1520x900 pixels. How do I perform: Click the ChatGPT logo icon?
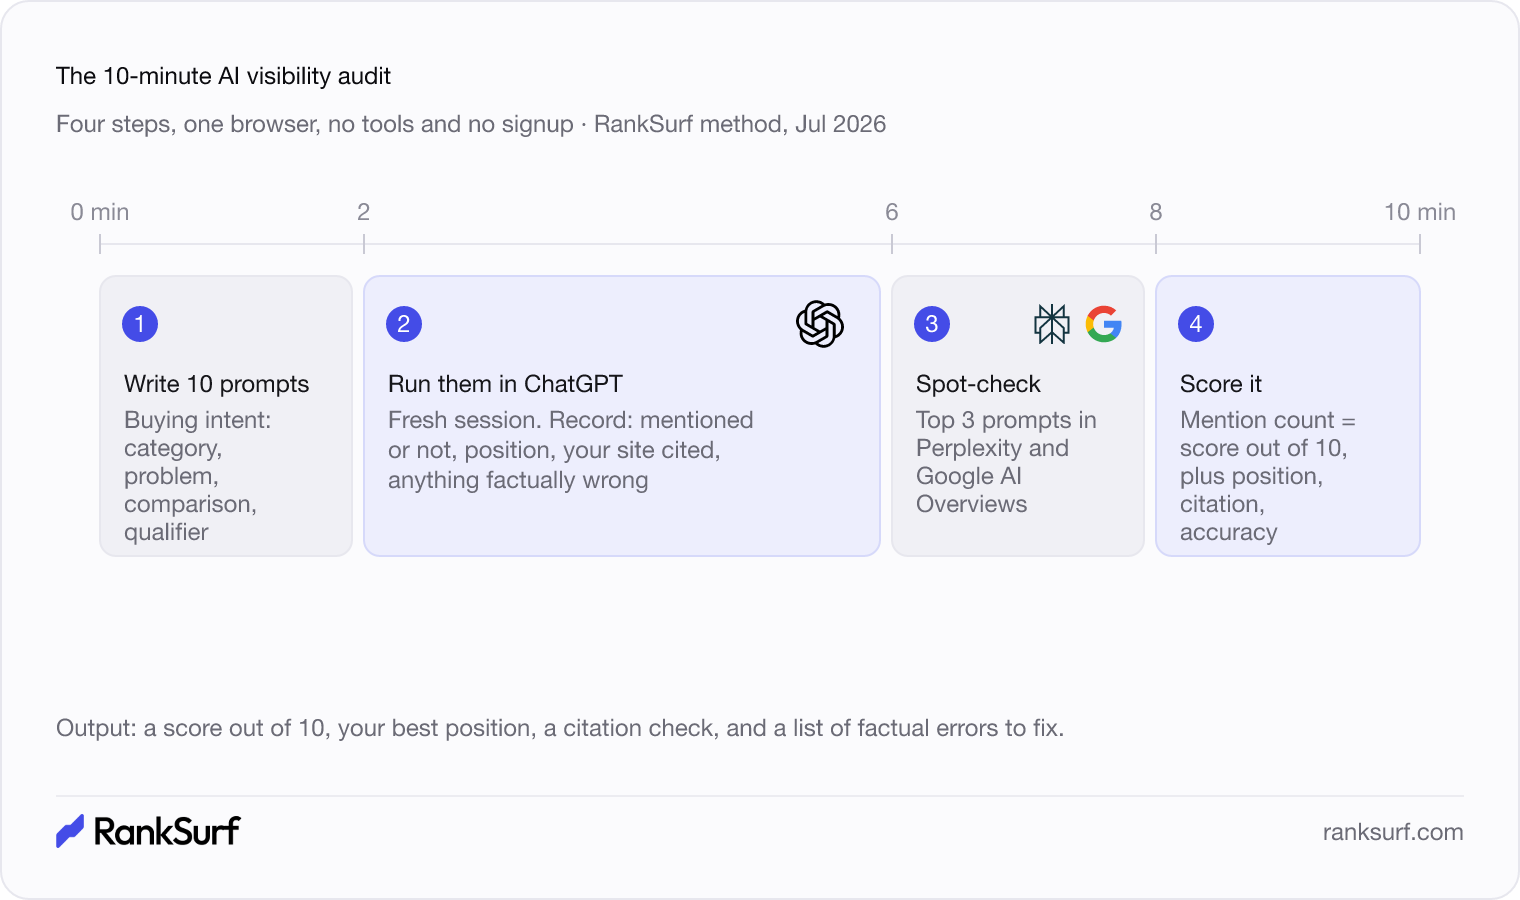[x=820, y=324]
